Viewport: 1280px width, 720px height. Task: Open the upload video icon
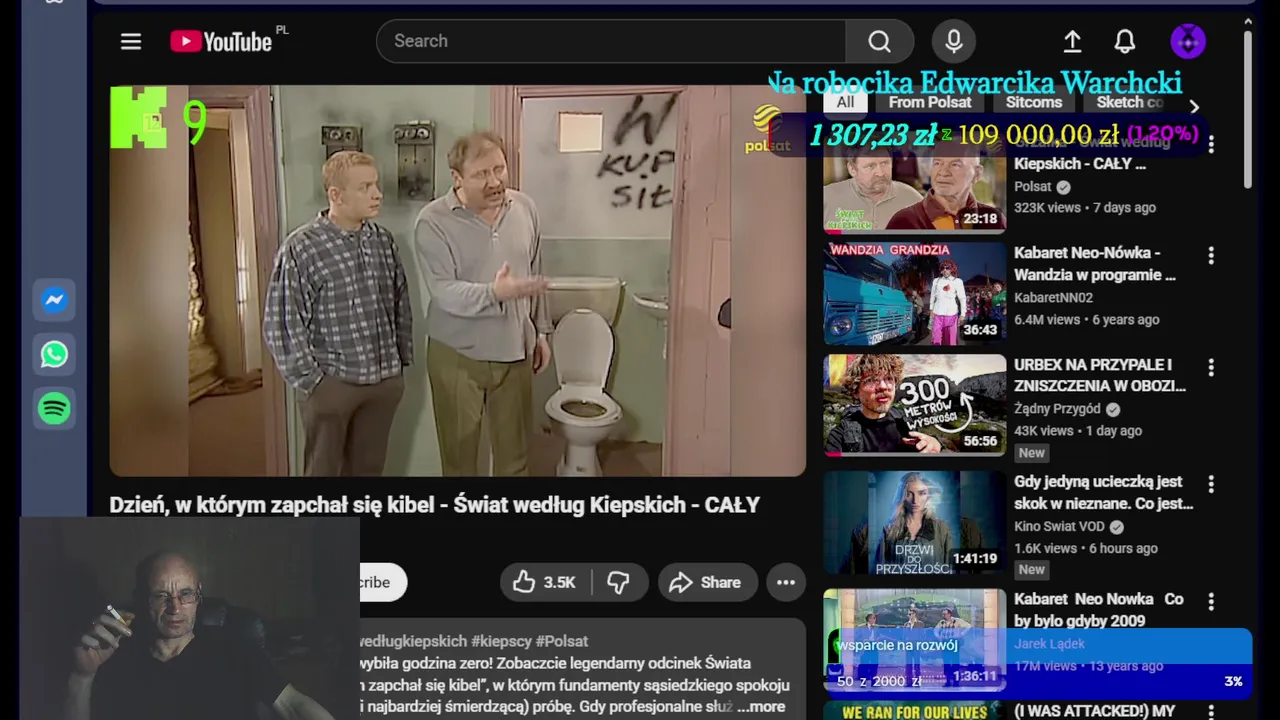coord(1072,41)
